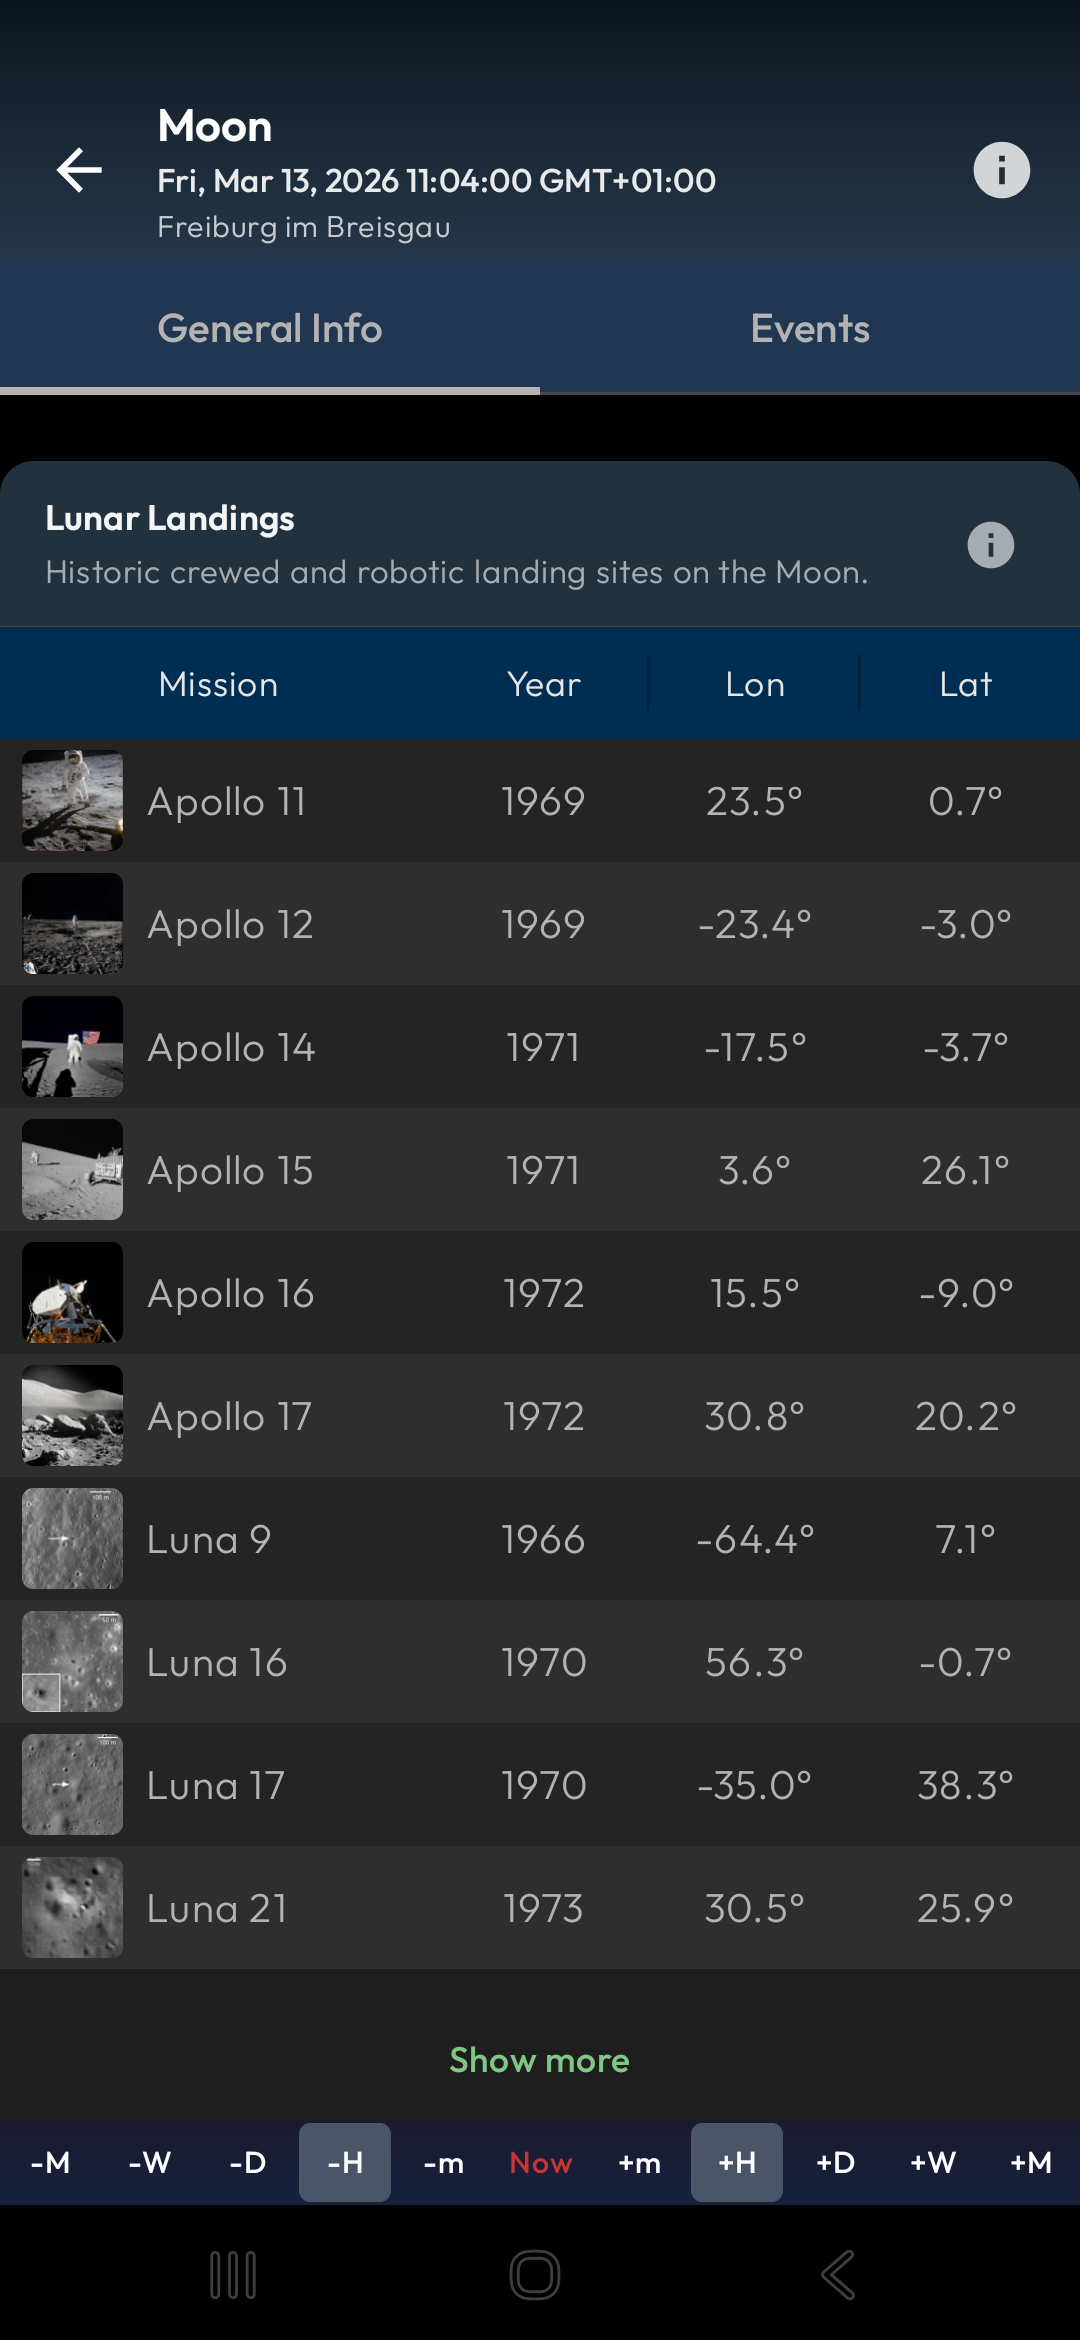Screen dimensions: 1080x2340
Task: Click Apollo 12 longitude -23.4°
Action: (x=755, y=924)
